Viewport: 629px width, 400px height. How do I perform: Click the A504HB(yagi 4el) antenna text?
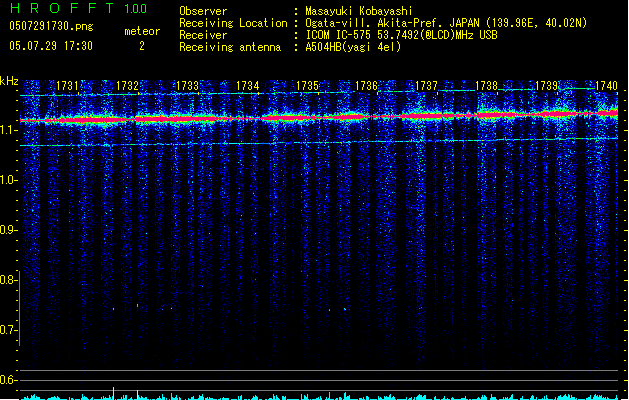(x=353, y=47)
